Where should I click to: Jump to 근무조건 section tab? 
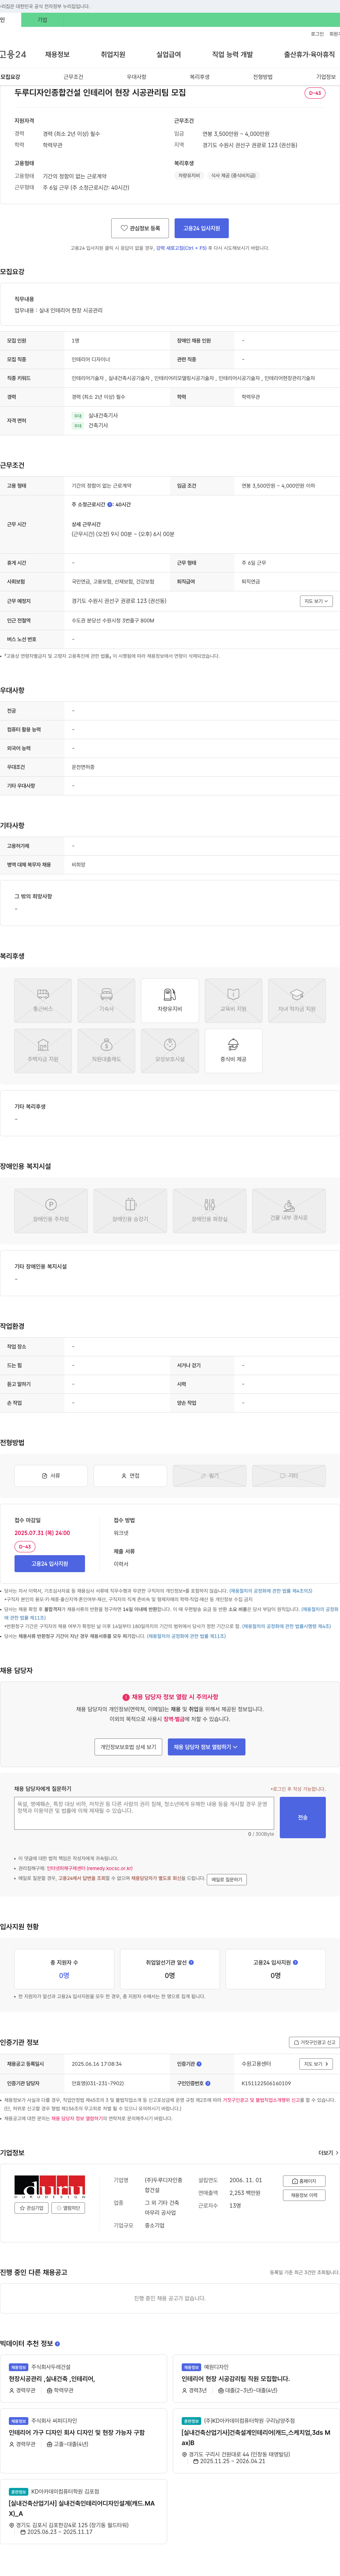(73, 77)
